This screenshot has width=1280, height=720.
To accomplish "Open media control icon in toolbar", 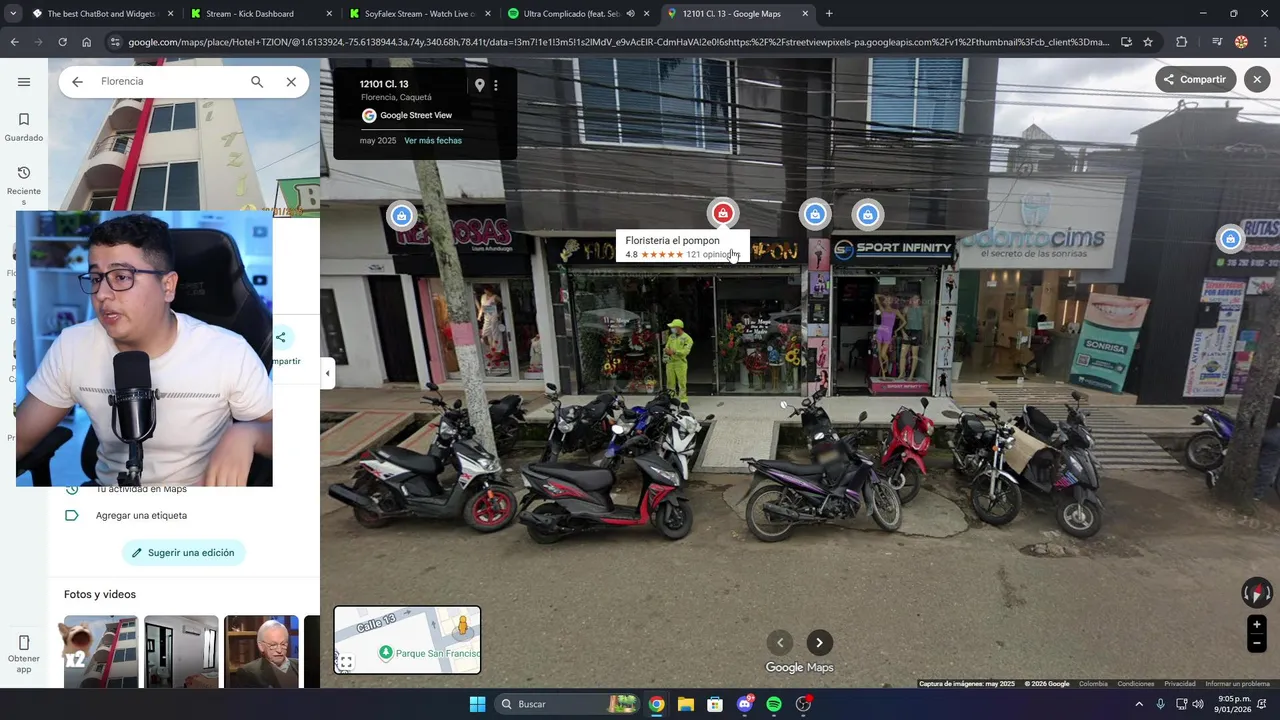I will point(1217,42).
